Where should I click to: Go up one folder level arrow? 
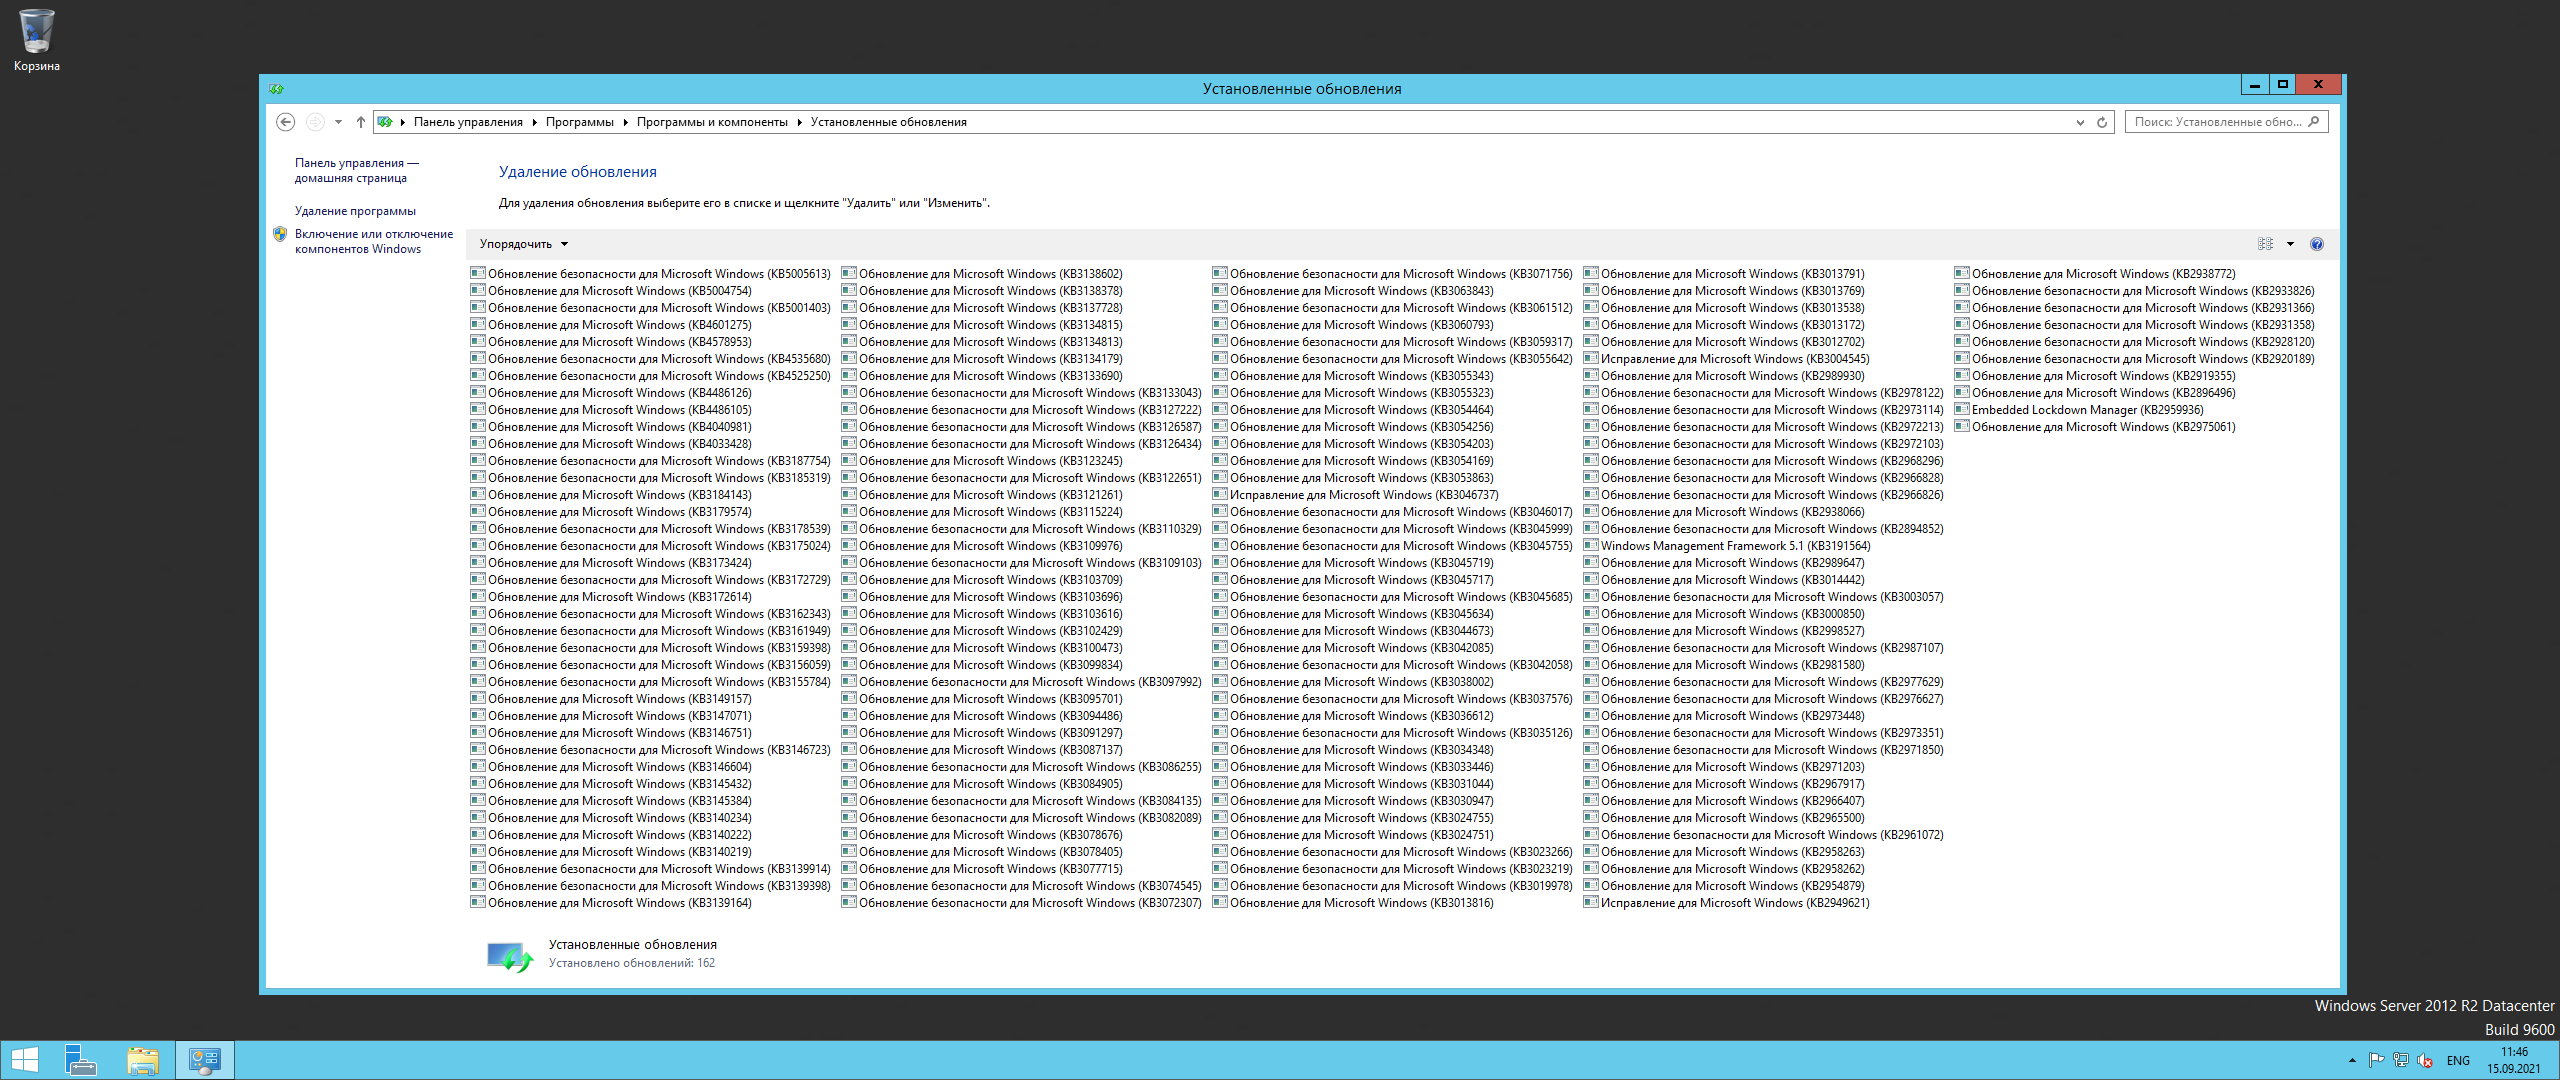361,122
